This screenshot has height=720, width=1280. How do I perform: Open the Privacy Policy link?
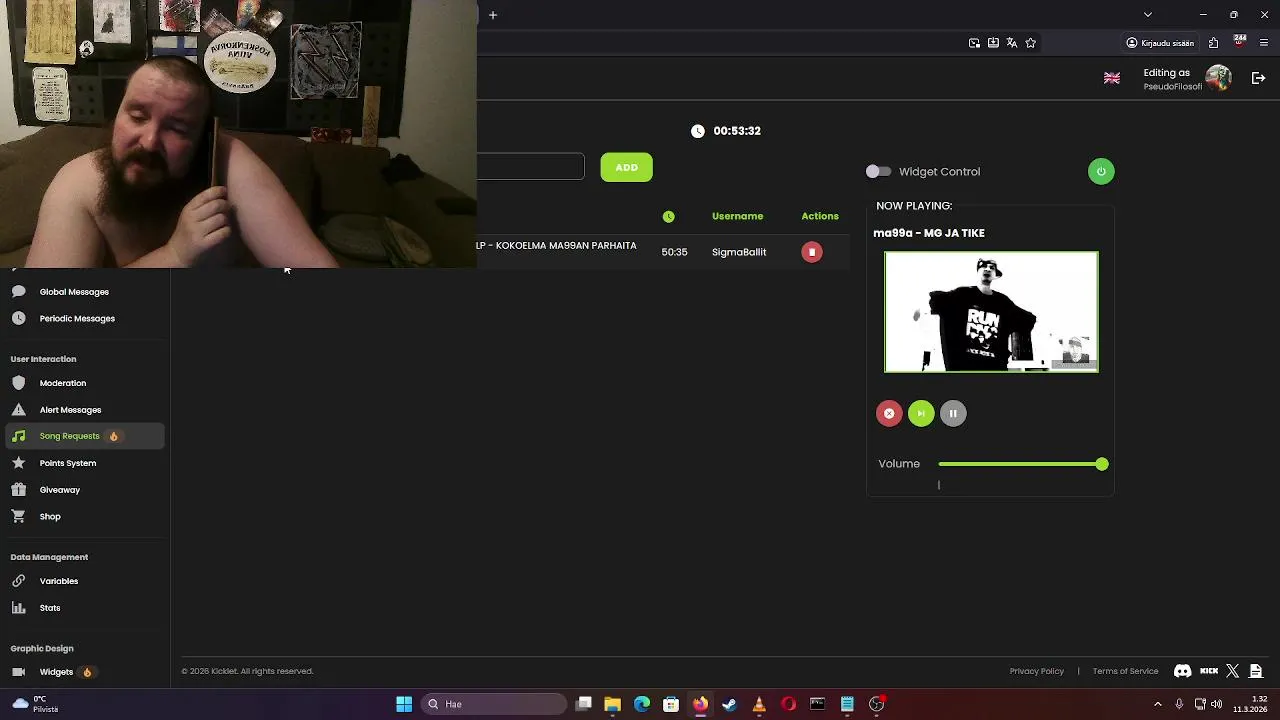point(1037,671)
